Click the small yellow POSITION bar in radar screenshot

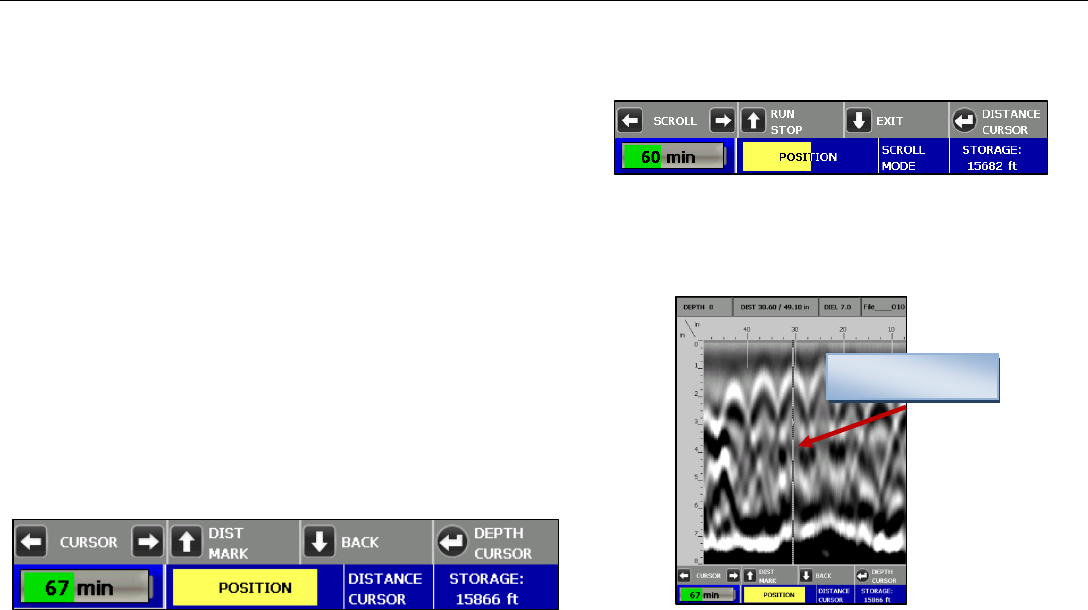pos(774,595)
